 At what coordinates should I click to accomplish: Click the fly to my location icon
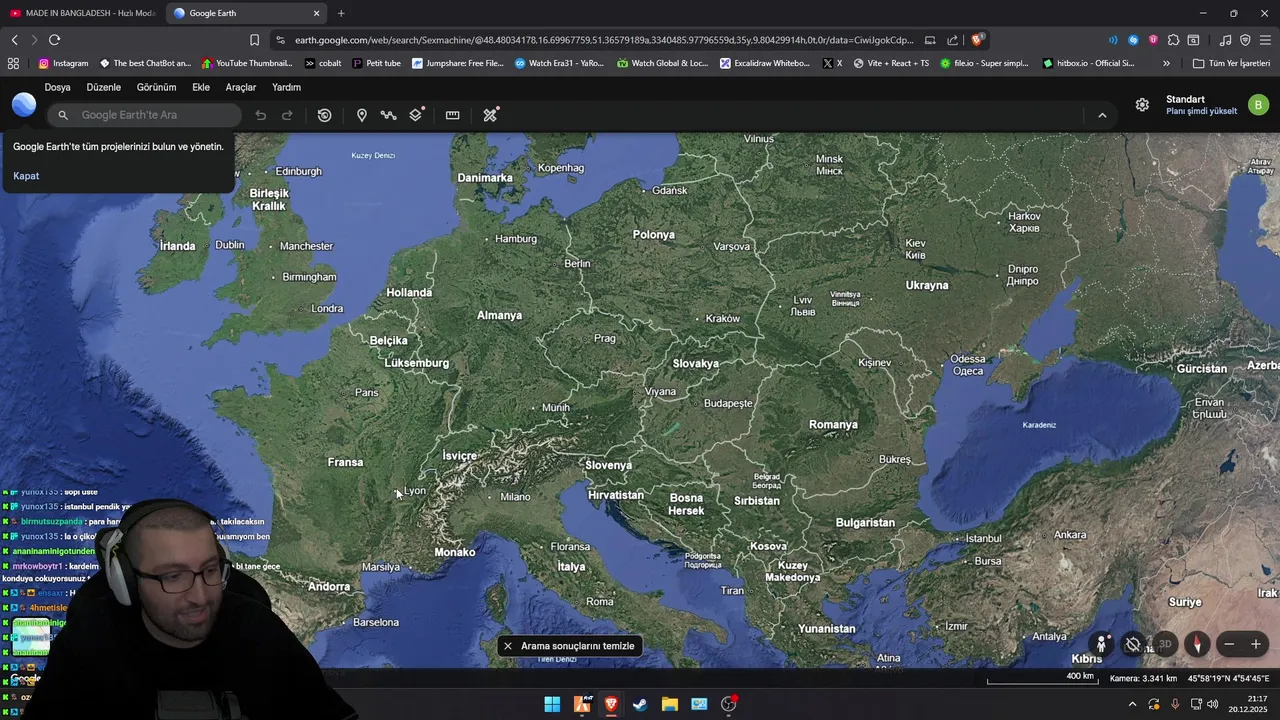point(1133,644)
